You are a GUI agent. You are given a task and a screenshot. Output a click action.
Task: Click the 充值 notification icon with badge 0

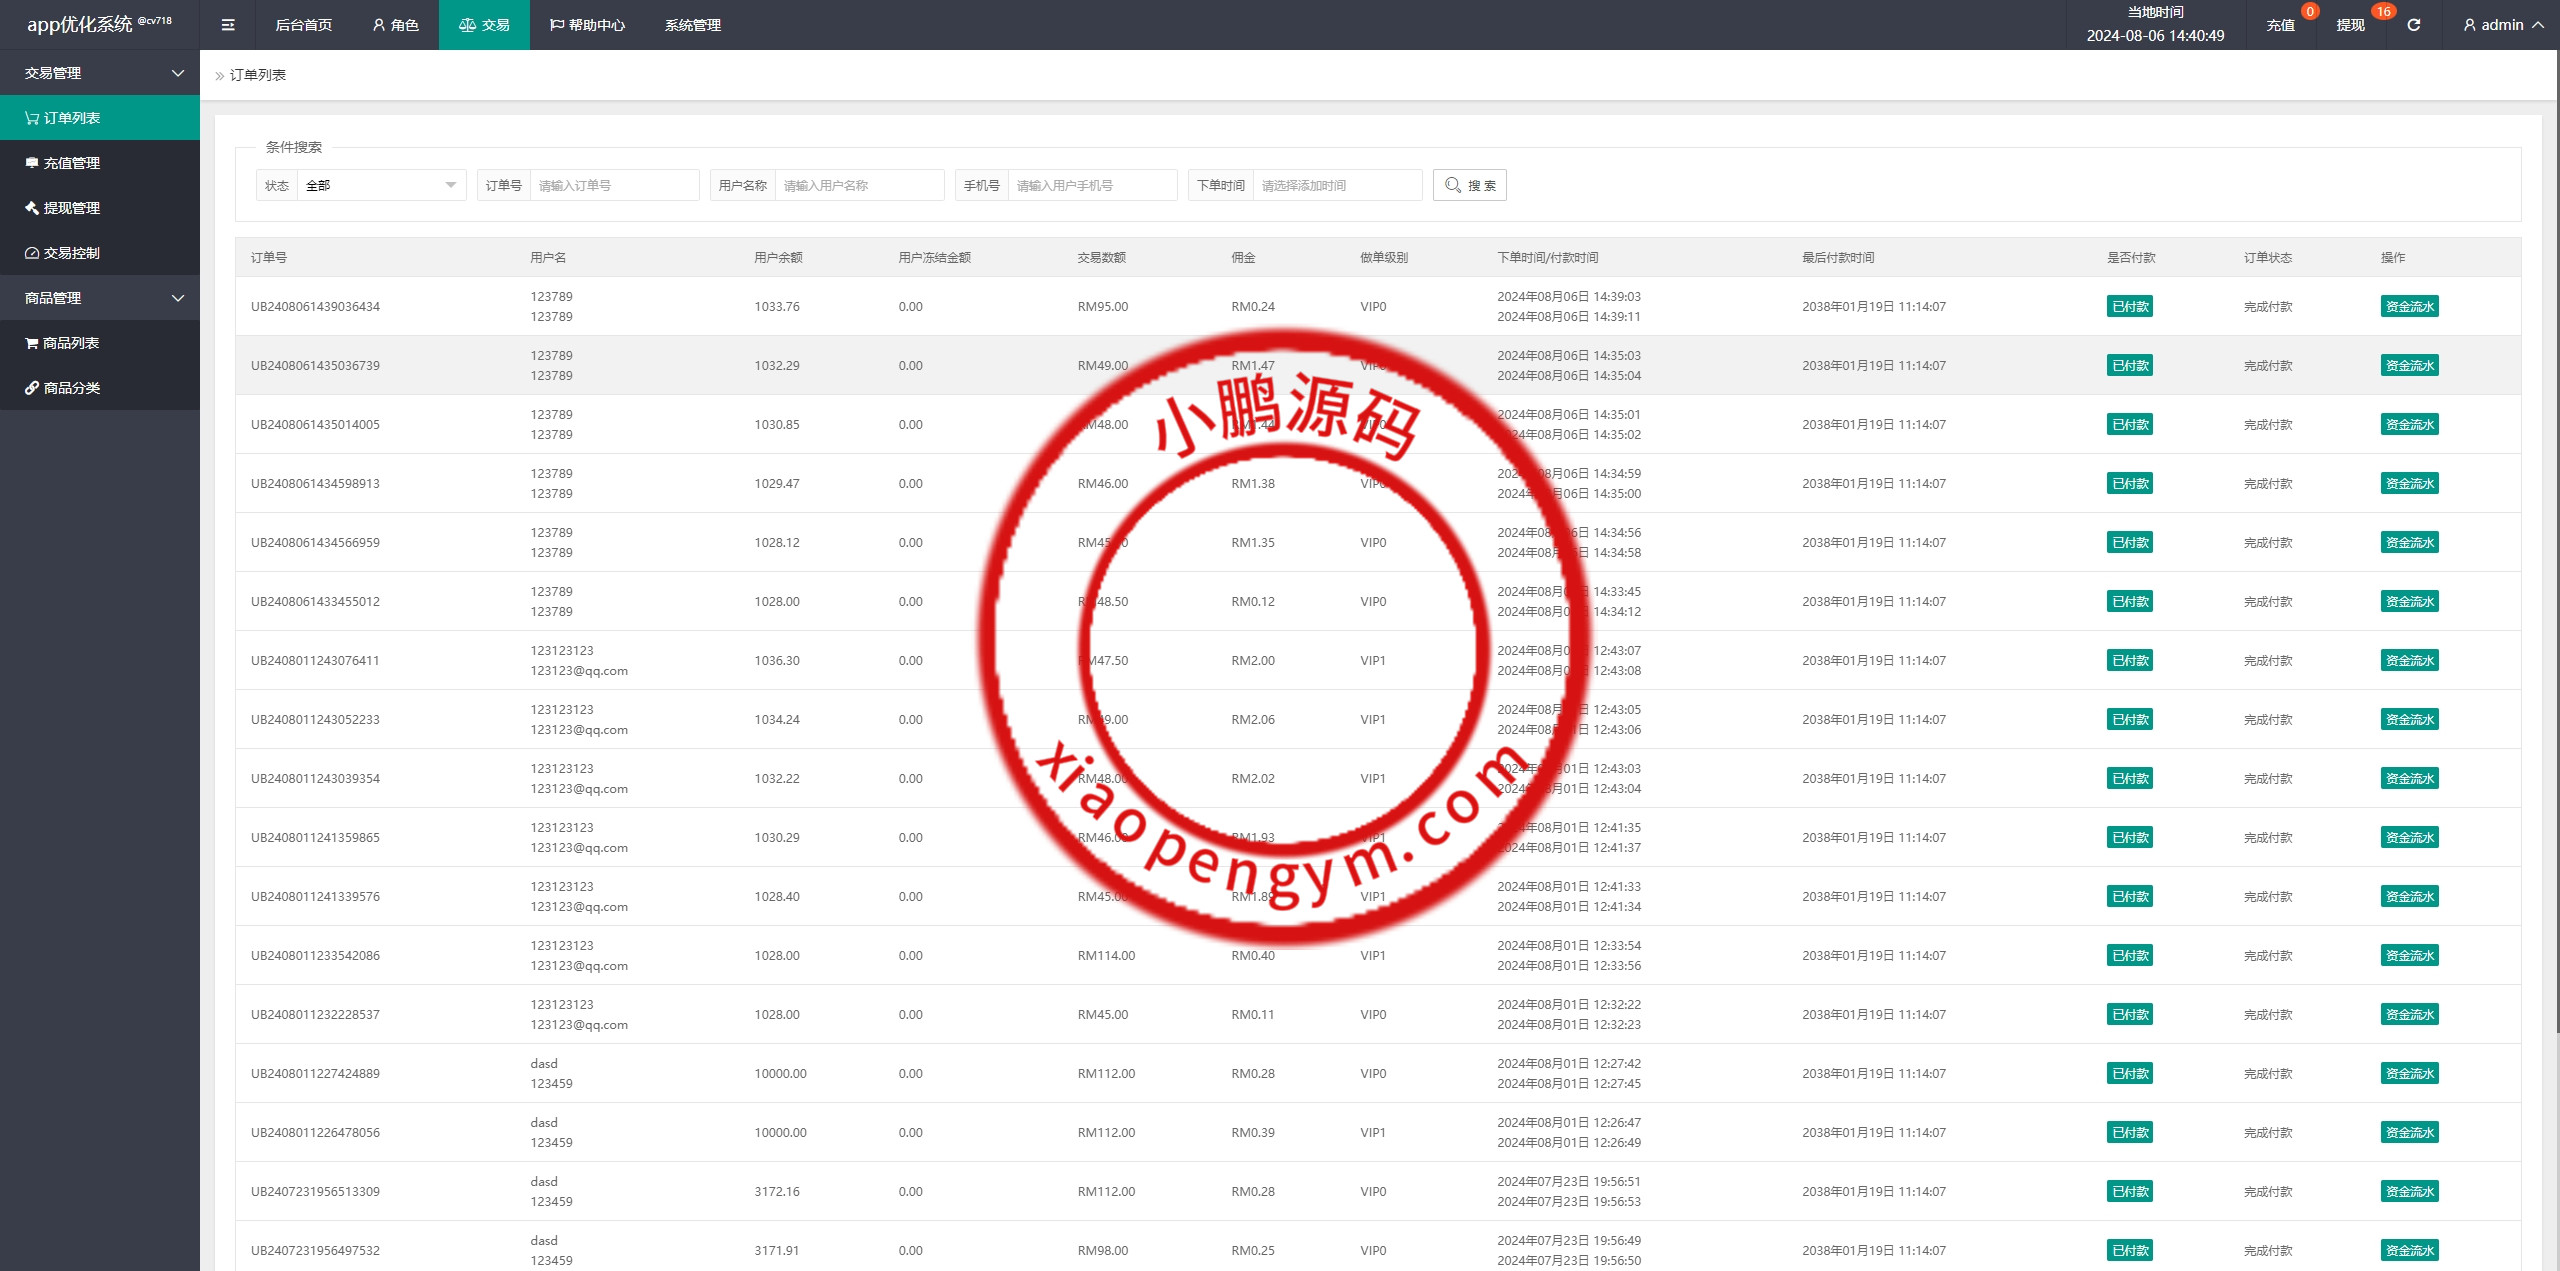pos(2281,24)
